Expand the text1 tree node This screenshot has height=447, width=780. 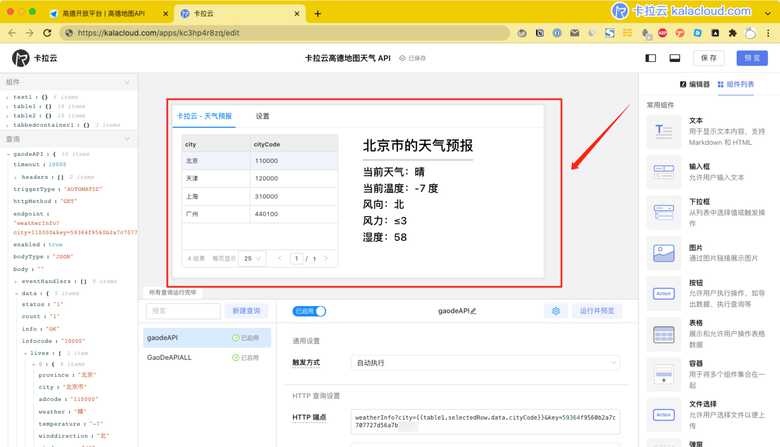[x=7, y=97]
